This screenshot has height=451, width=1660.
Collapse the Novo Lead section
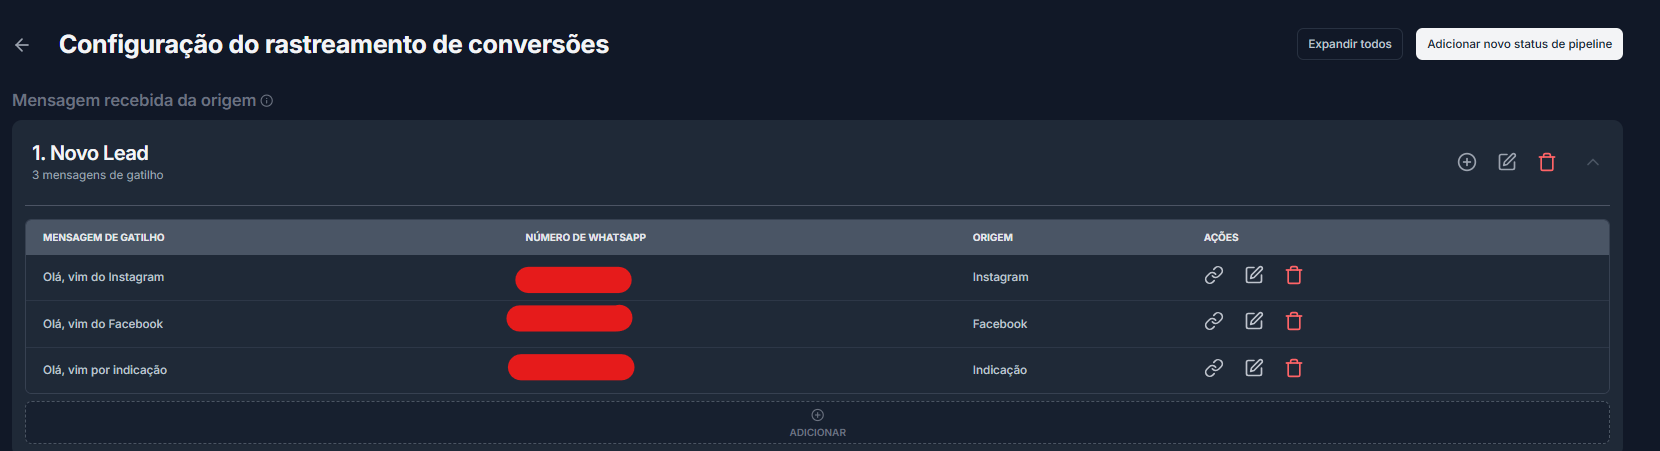[x=1593, y=162]
